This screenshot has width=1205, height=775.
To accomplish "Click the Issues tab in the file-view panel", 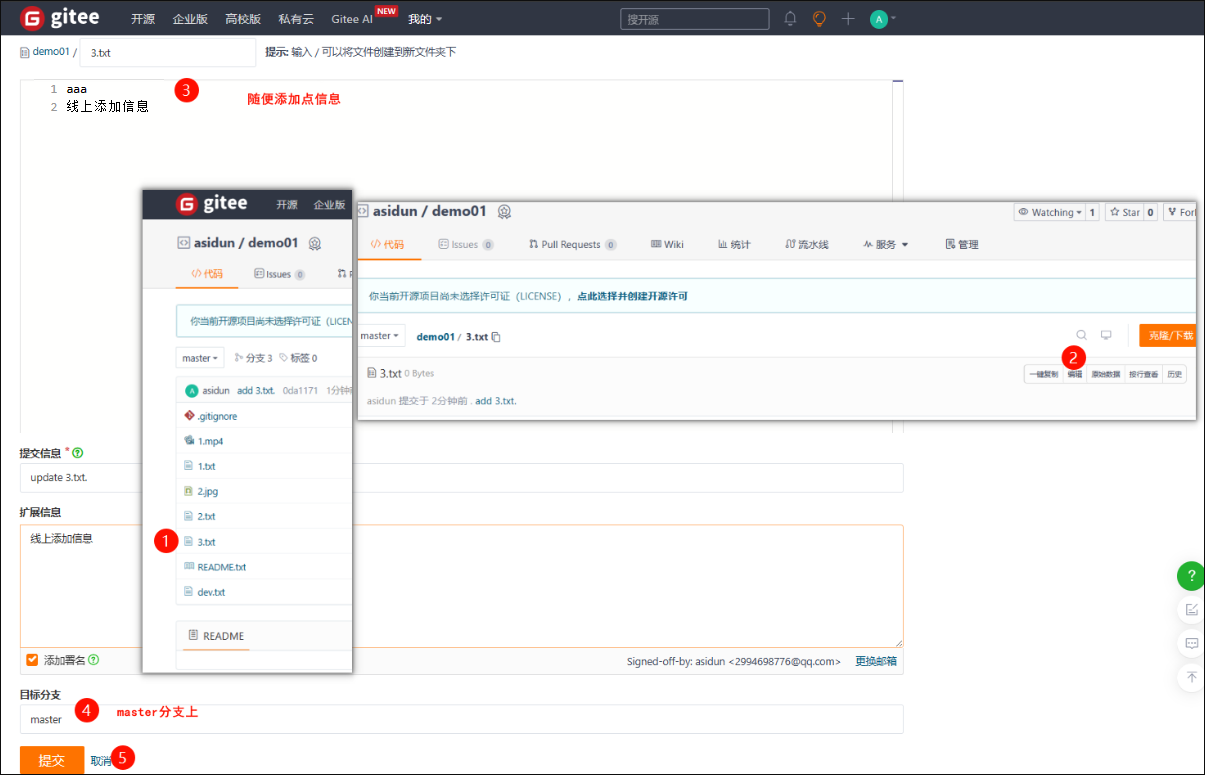I will click(466, 244).
